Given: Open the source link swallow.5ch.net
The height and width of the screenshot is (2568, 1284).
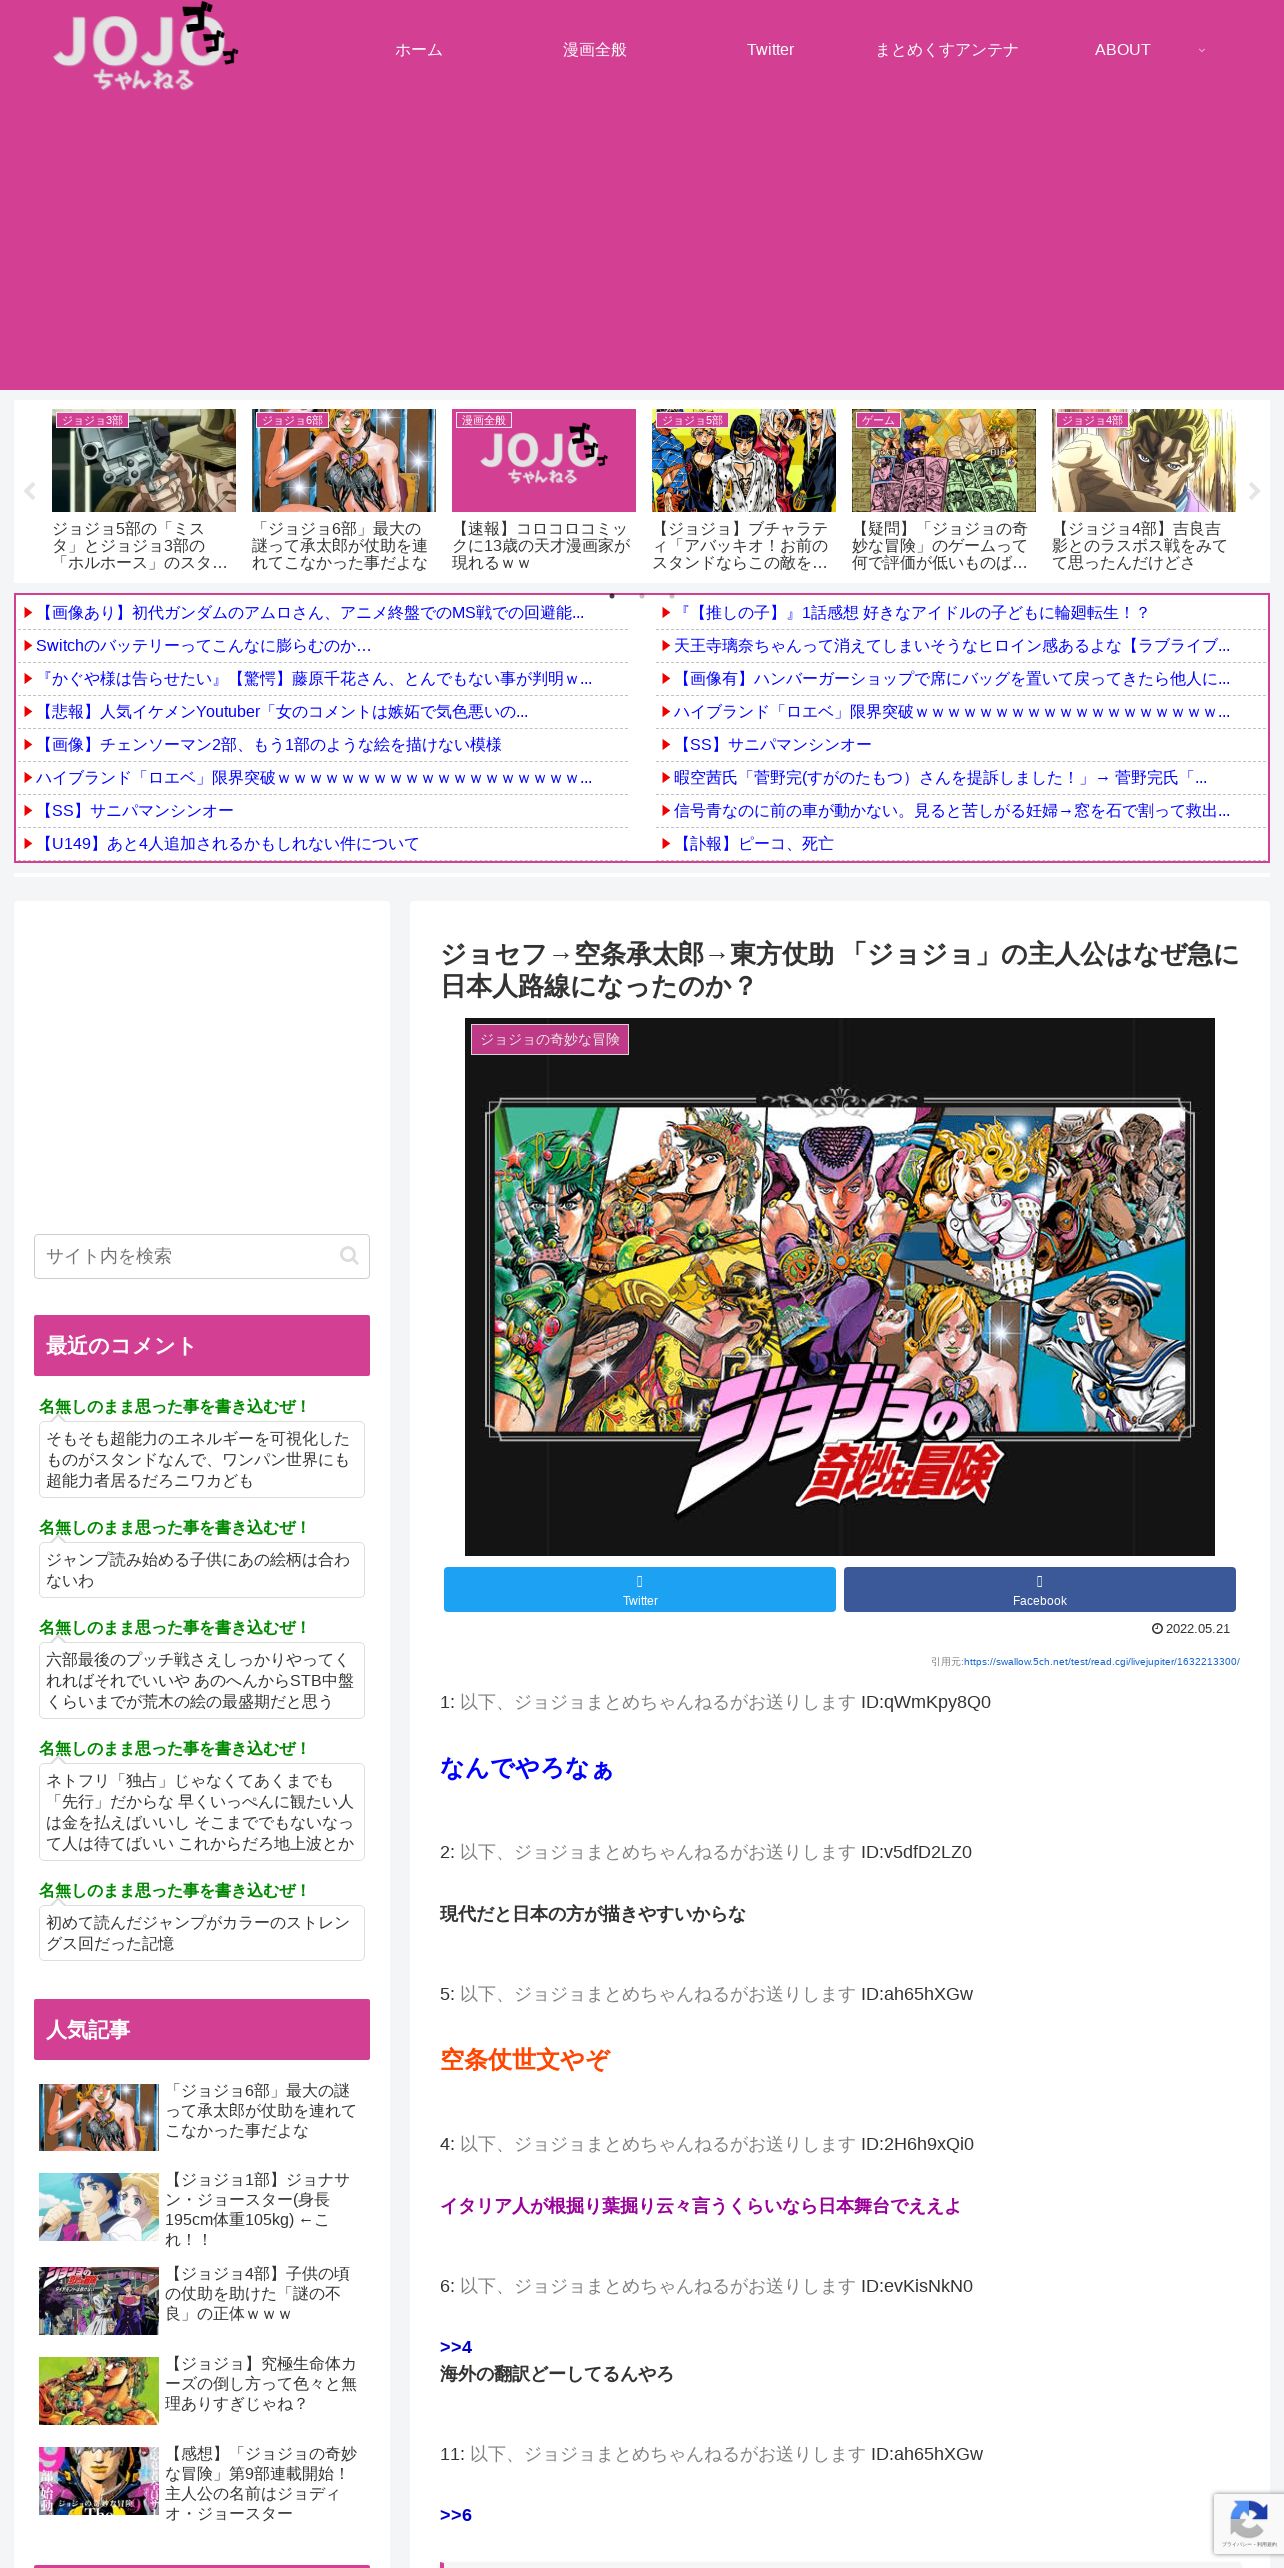Looking at the screenshot, I should tap(1101, 1661).
